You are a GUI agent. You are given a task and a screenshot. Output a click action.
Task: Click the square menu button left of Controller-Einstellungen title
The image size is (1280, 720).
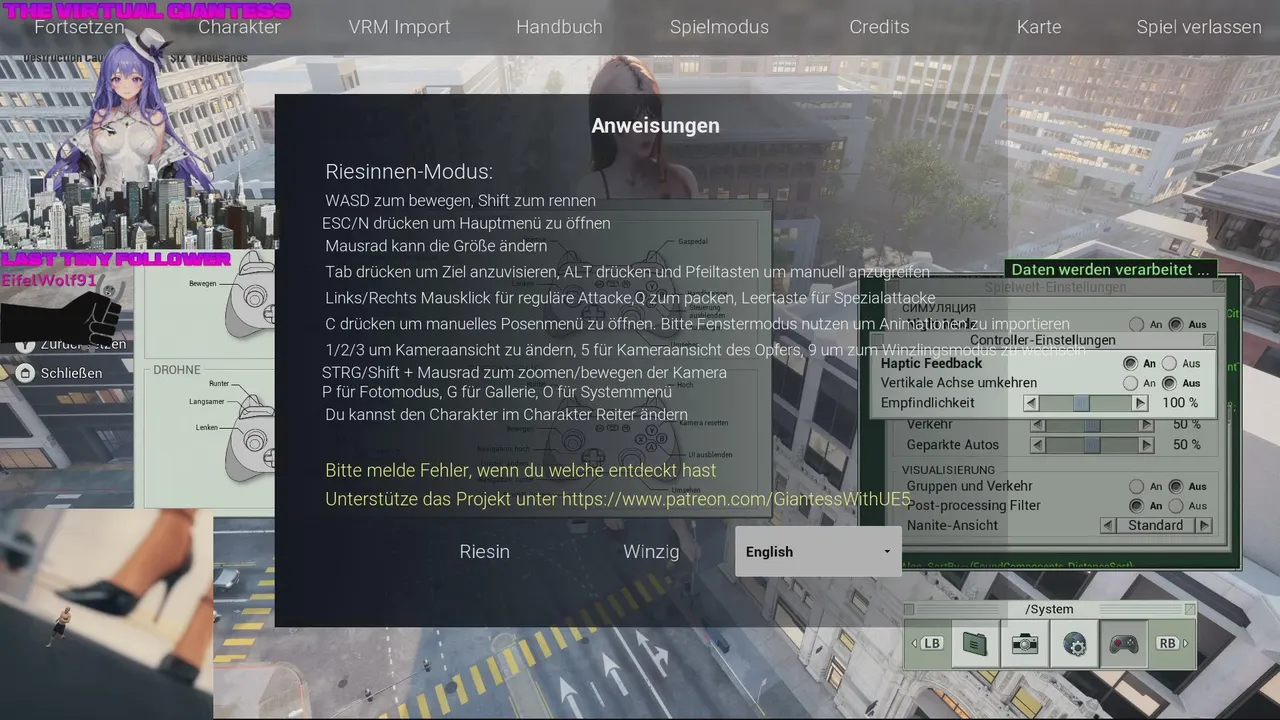(877, 340)
